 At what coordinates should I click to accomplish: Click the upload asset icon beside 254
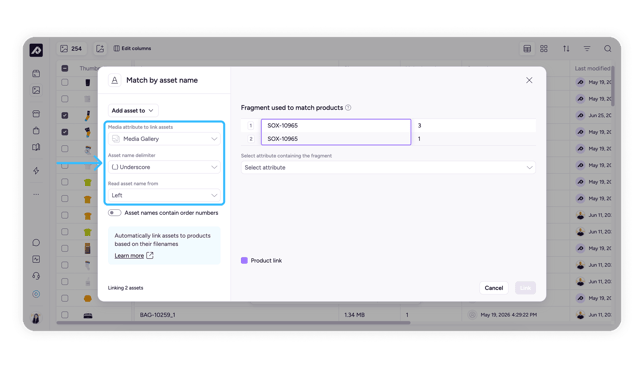[x=100, y=48]
